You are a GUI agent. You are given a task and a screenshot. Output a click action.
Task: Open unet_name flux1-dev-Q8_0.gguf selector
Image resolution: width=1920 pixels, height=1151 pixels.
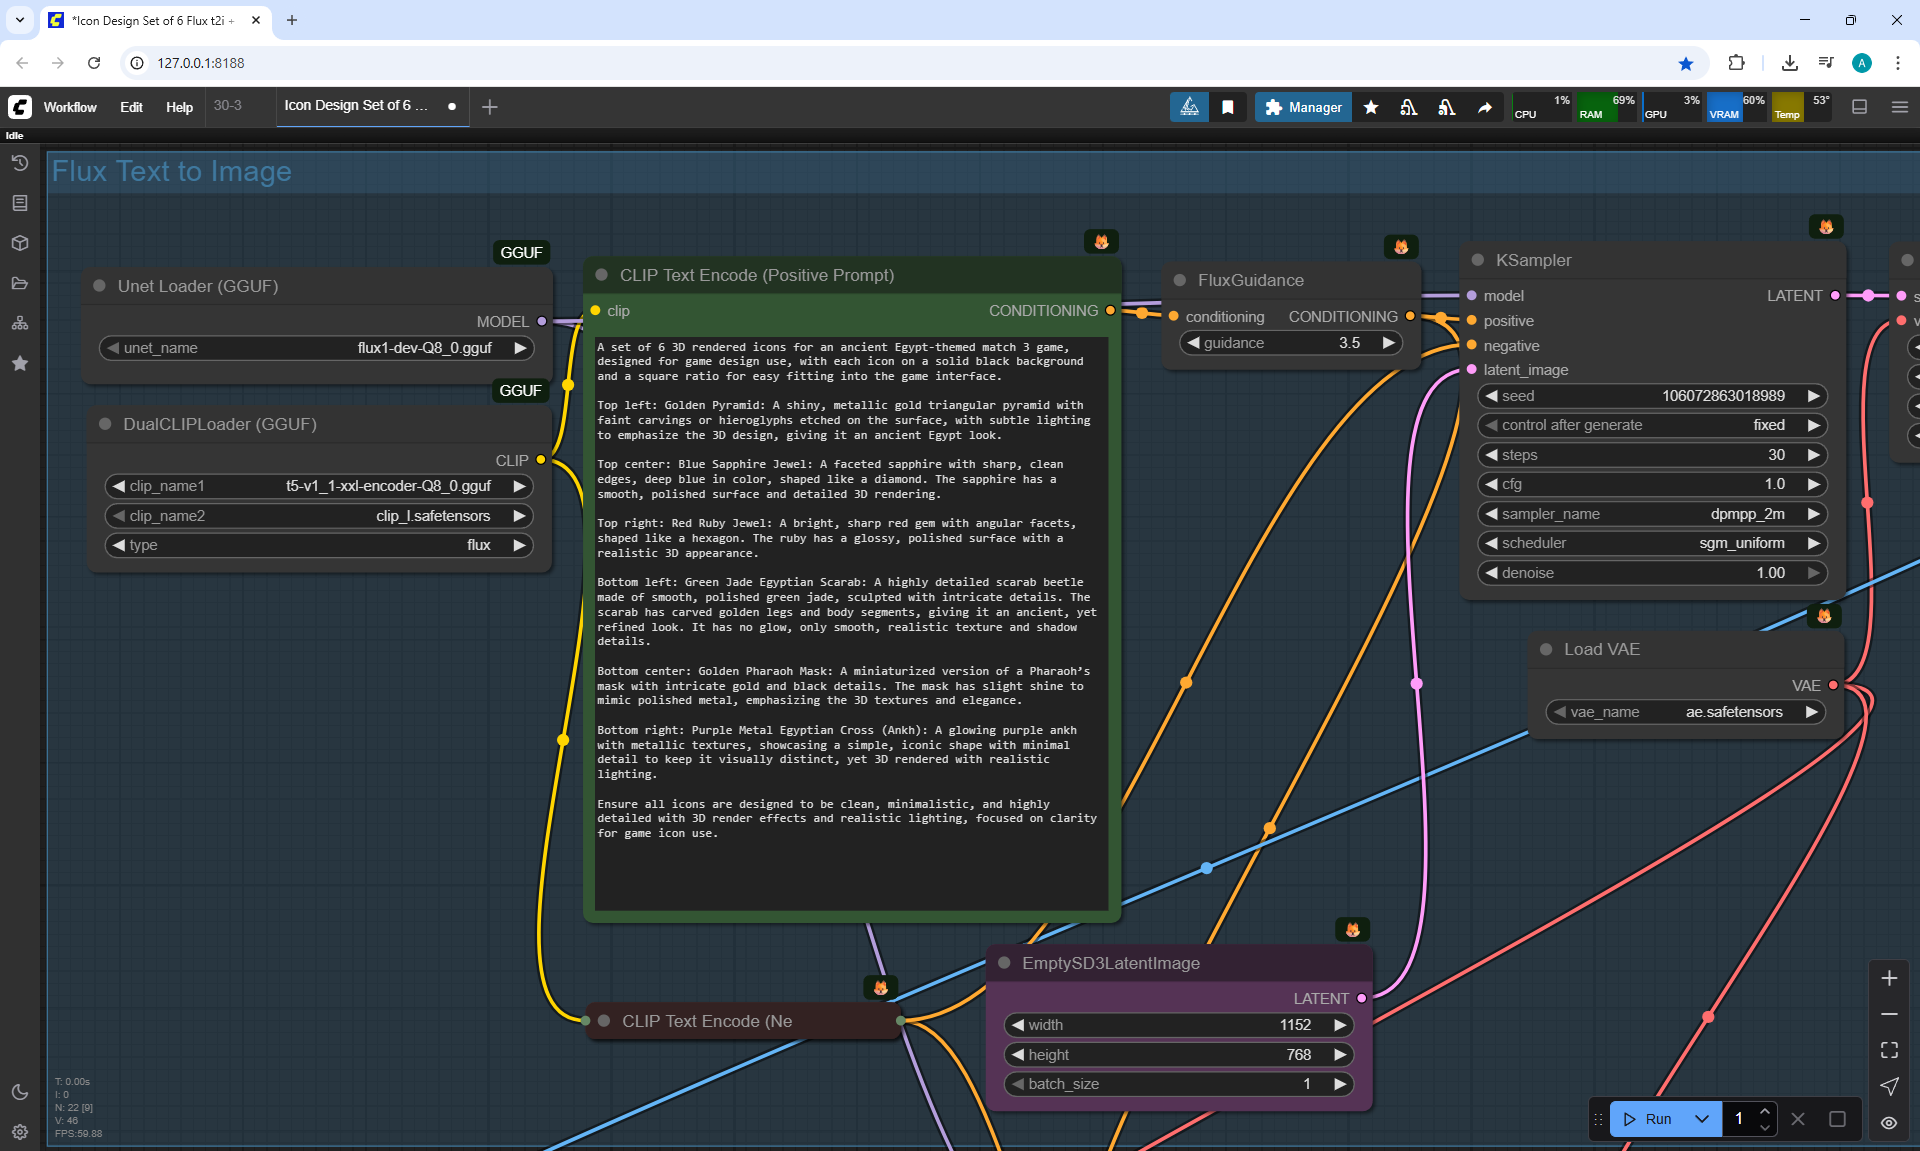tap(316, 348)
